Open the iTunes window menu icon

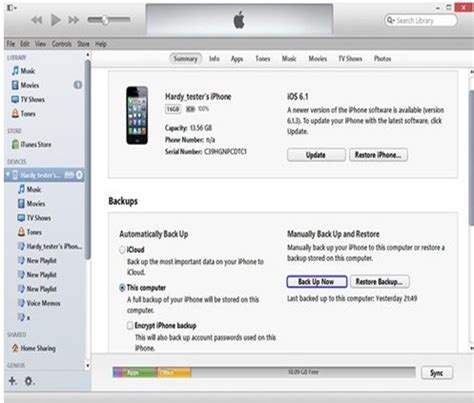tap(11, 8)
